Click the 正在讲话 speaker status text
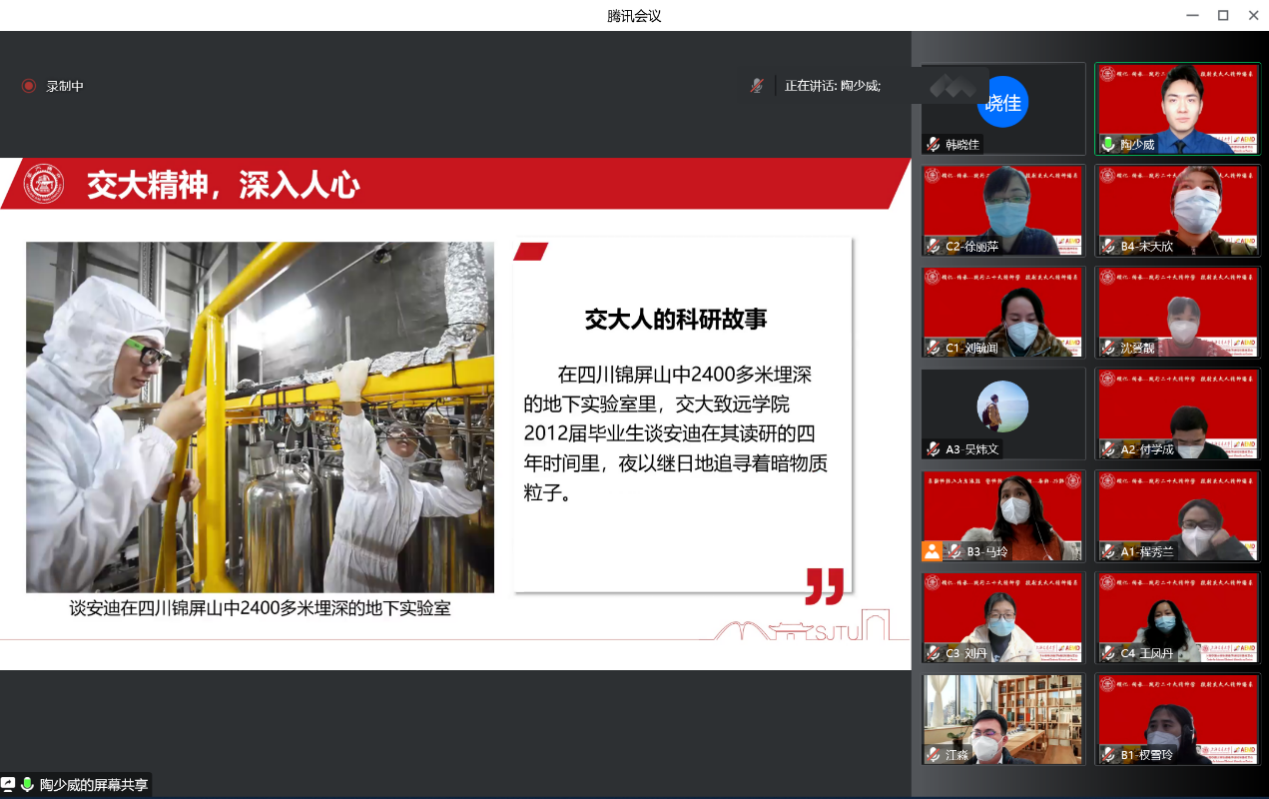The height and width of the screenshot is (799, 1269). pos(832,86)
